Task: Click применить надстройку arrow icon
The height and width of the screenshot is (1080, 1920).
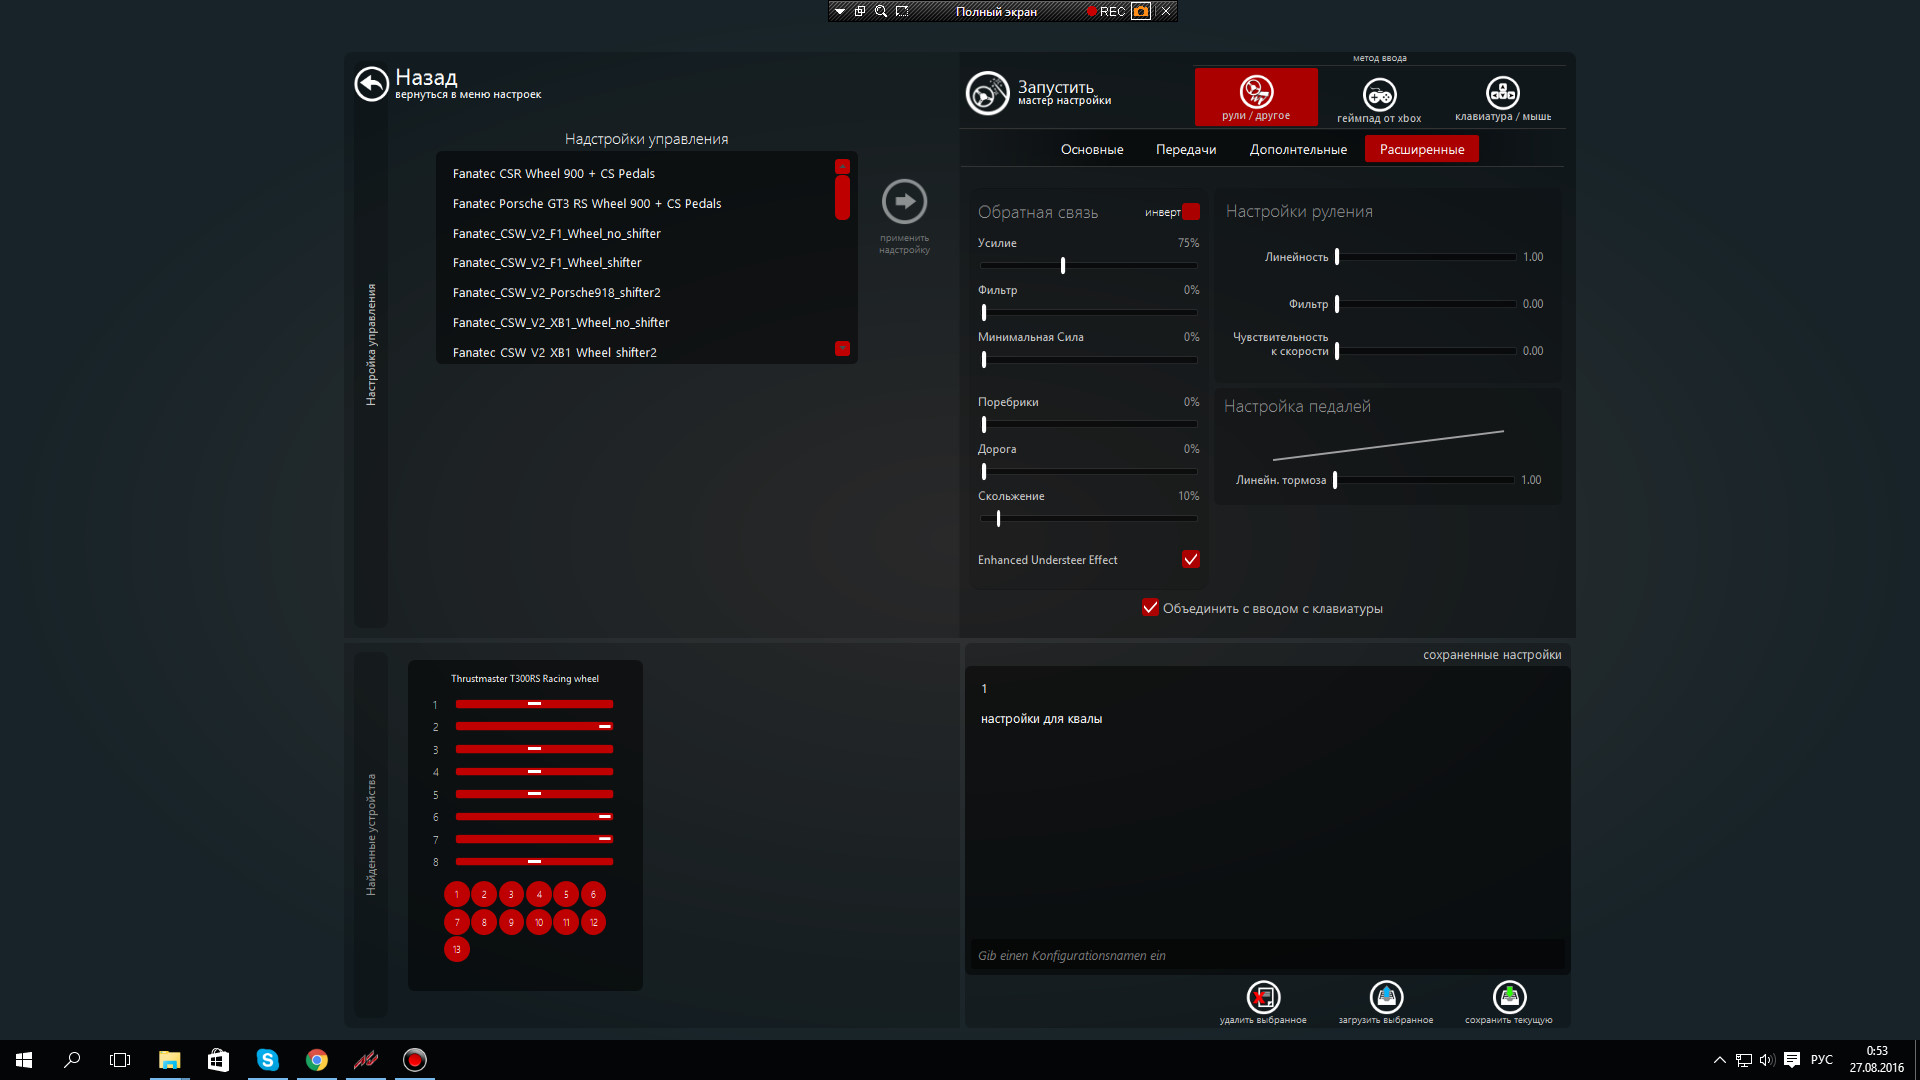Action: [904, 202]
